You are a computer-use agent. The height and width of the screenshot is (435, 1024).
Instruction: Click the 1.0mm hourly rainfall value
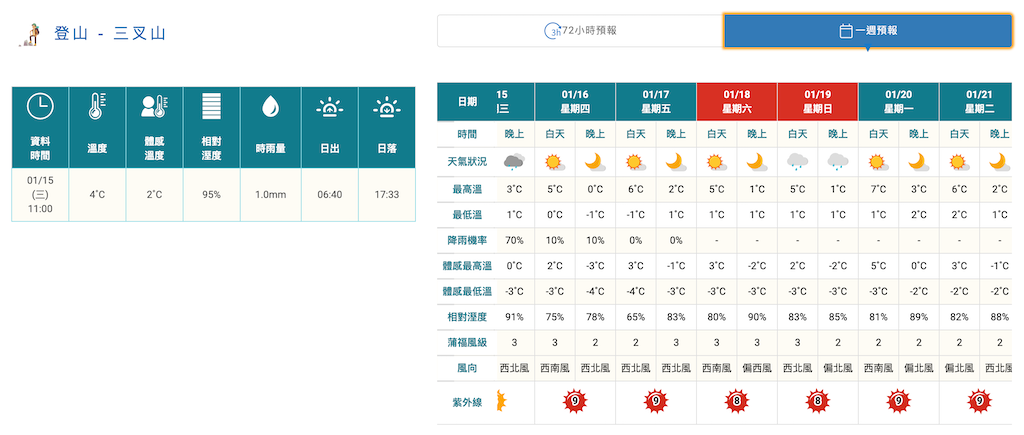point(270,195)
